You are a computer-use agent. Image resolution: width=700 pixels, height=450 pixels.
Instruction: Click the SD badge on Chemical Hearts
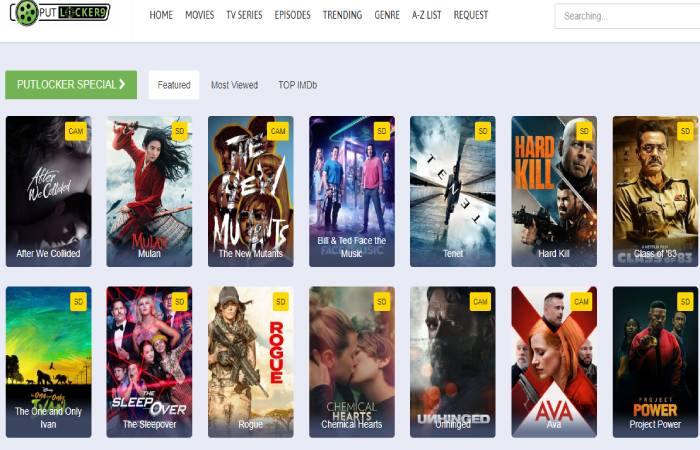382,302
